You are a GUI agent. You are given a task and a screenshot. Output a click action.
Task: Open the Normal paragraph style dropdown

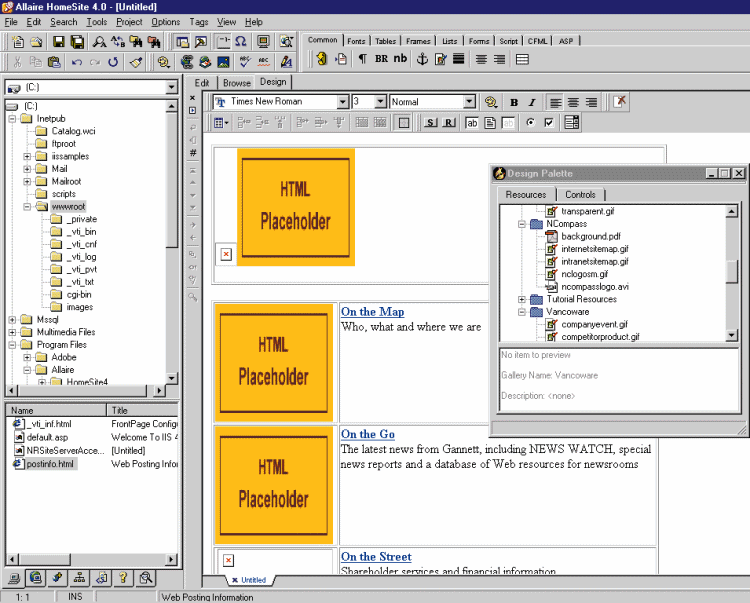point(469,102)
